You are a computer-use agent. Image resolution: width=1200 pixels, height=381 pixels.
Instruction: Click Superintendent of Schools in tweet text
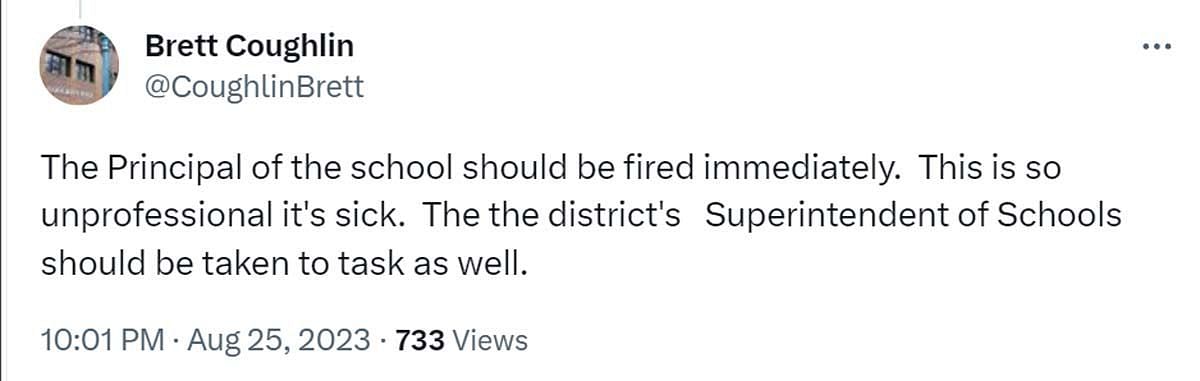[x=914, y=216]
